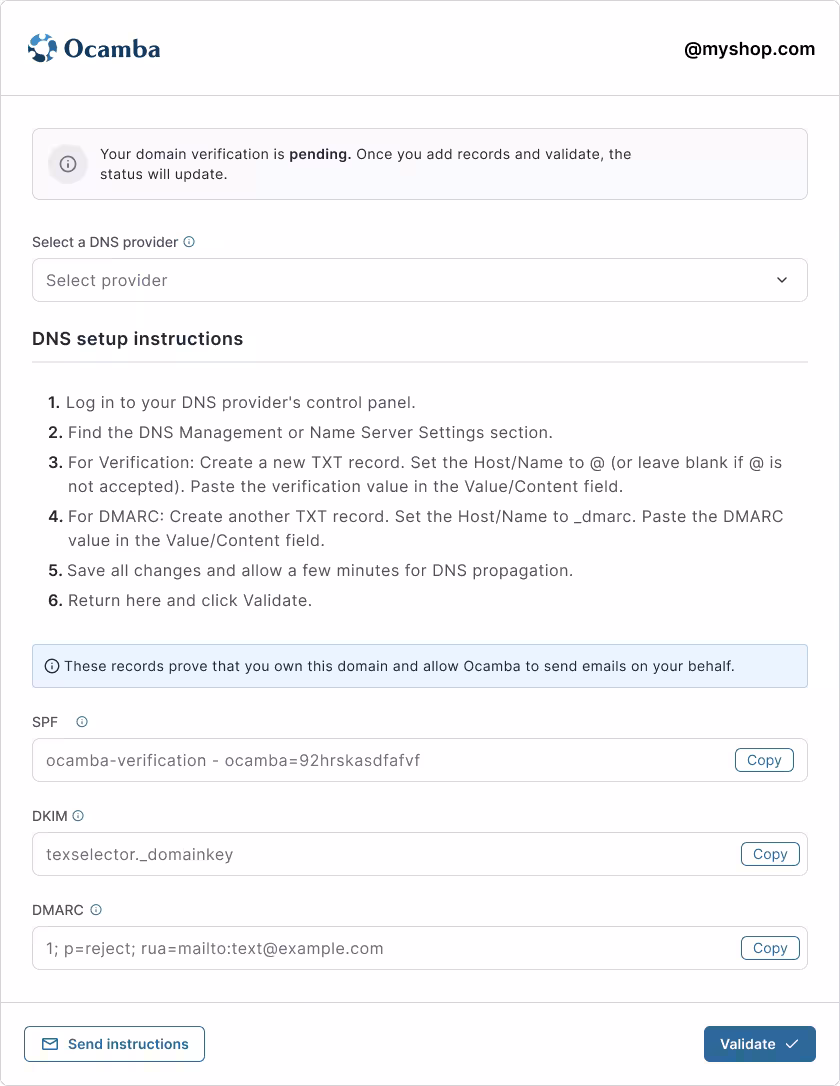This screenshot has height=1086, width=840.
Task: Click the envelope icon on Send instructions
Action: (50, 1043)
